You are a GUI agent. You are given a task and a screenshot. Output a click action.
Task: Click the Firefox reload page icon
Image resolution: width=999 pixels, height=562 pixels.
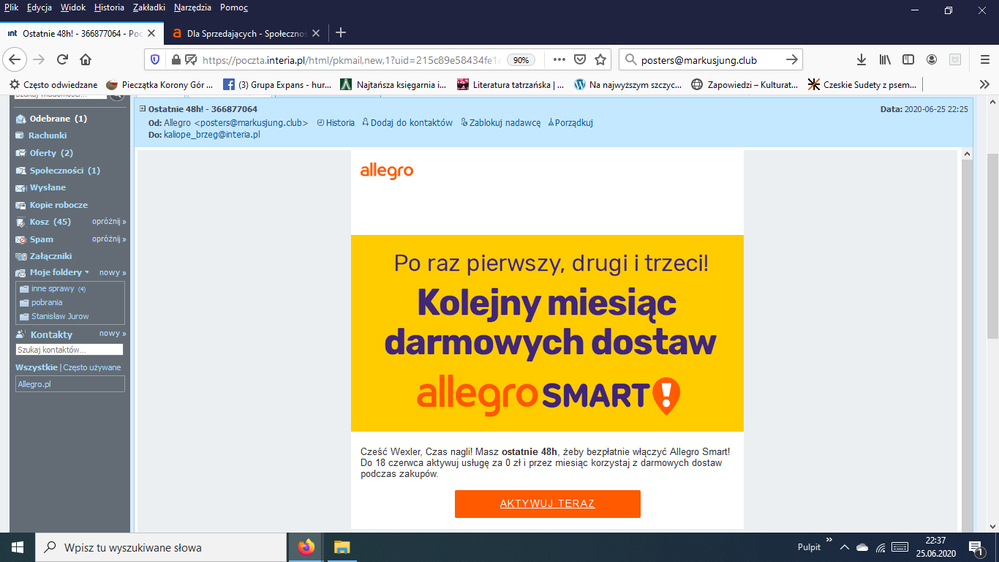62,60
